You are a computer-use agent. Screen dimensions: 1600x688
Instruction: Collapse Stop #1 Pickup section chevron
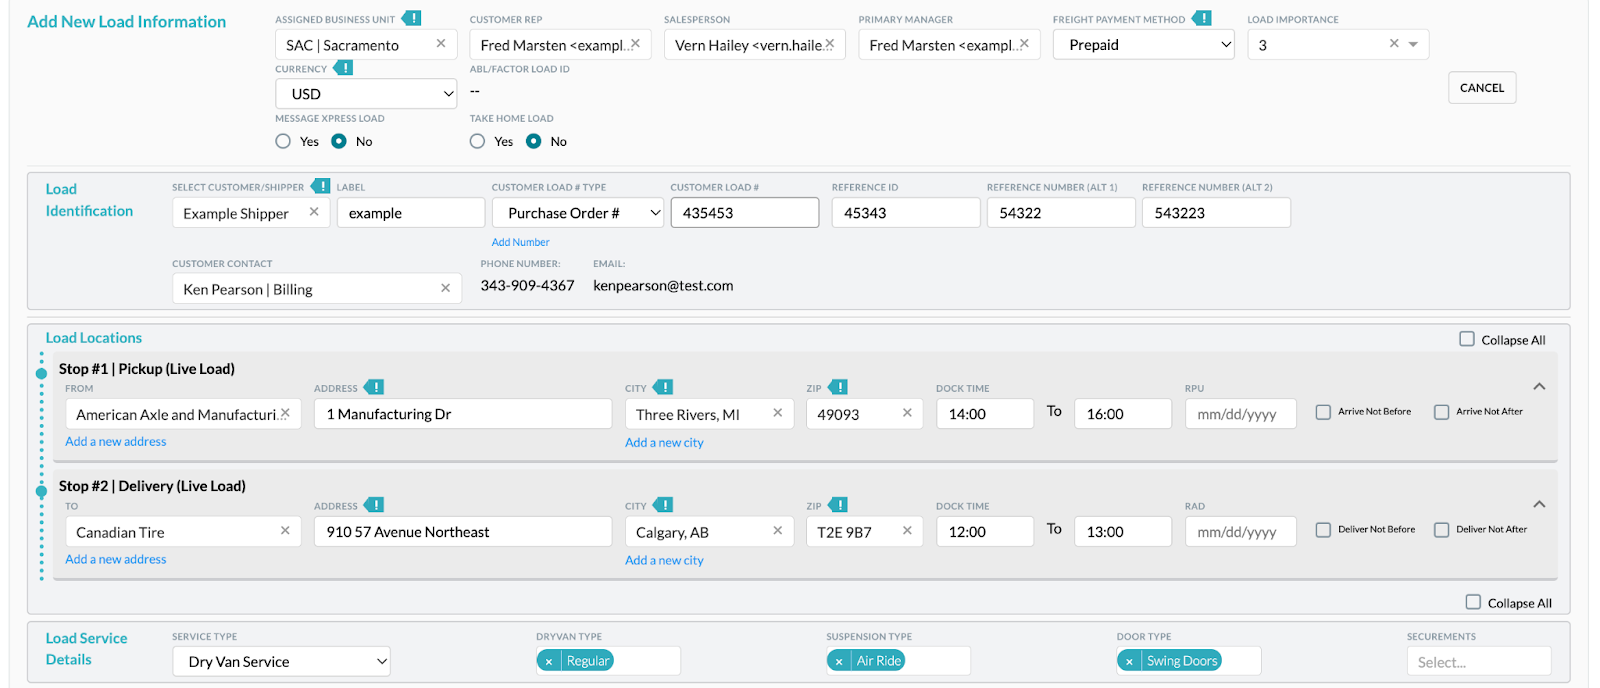point(1539,386)
